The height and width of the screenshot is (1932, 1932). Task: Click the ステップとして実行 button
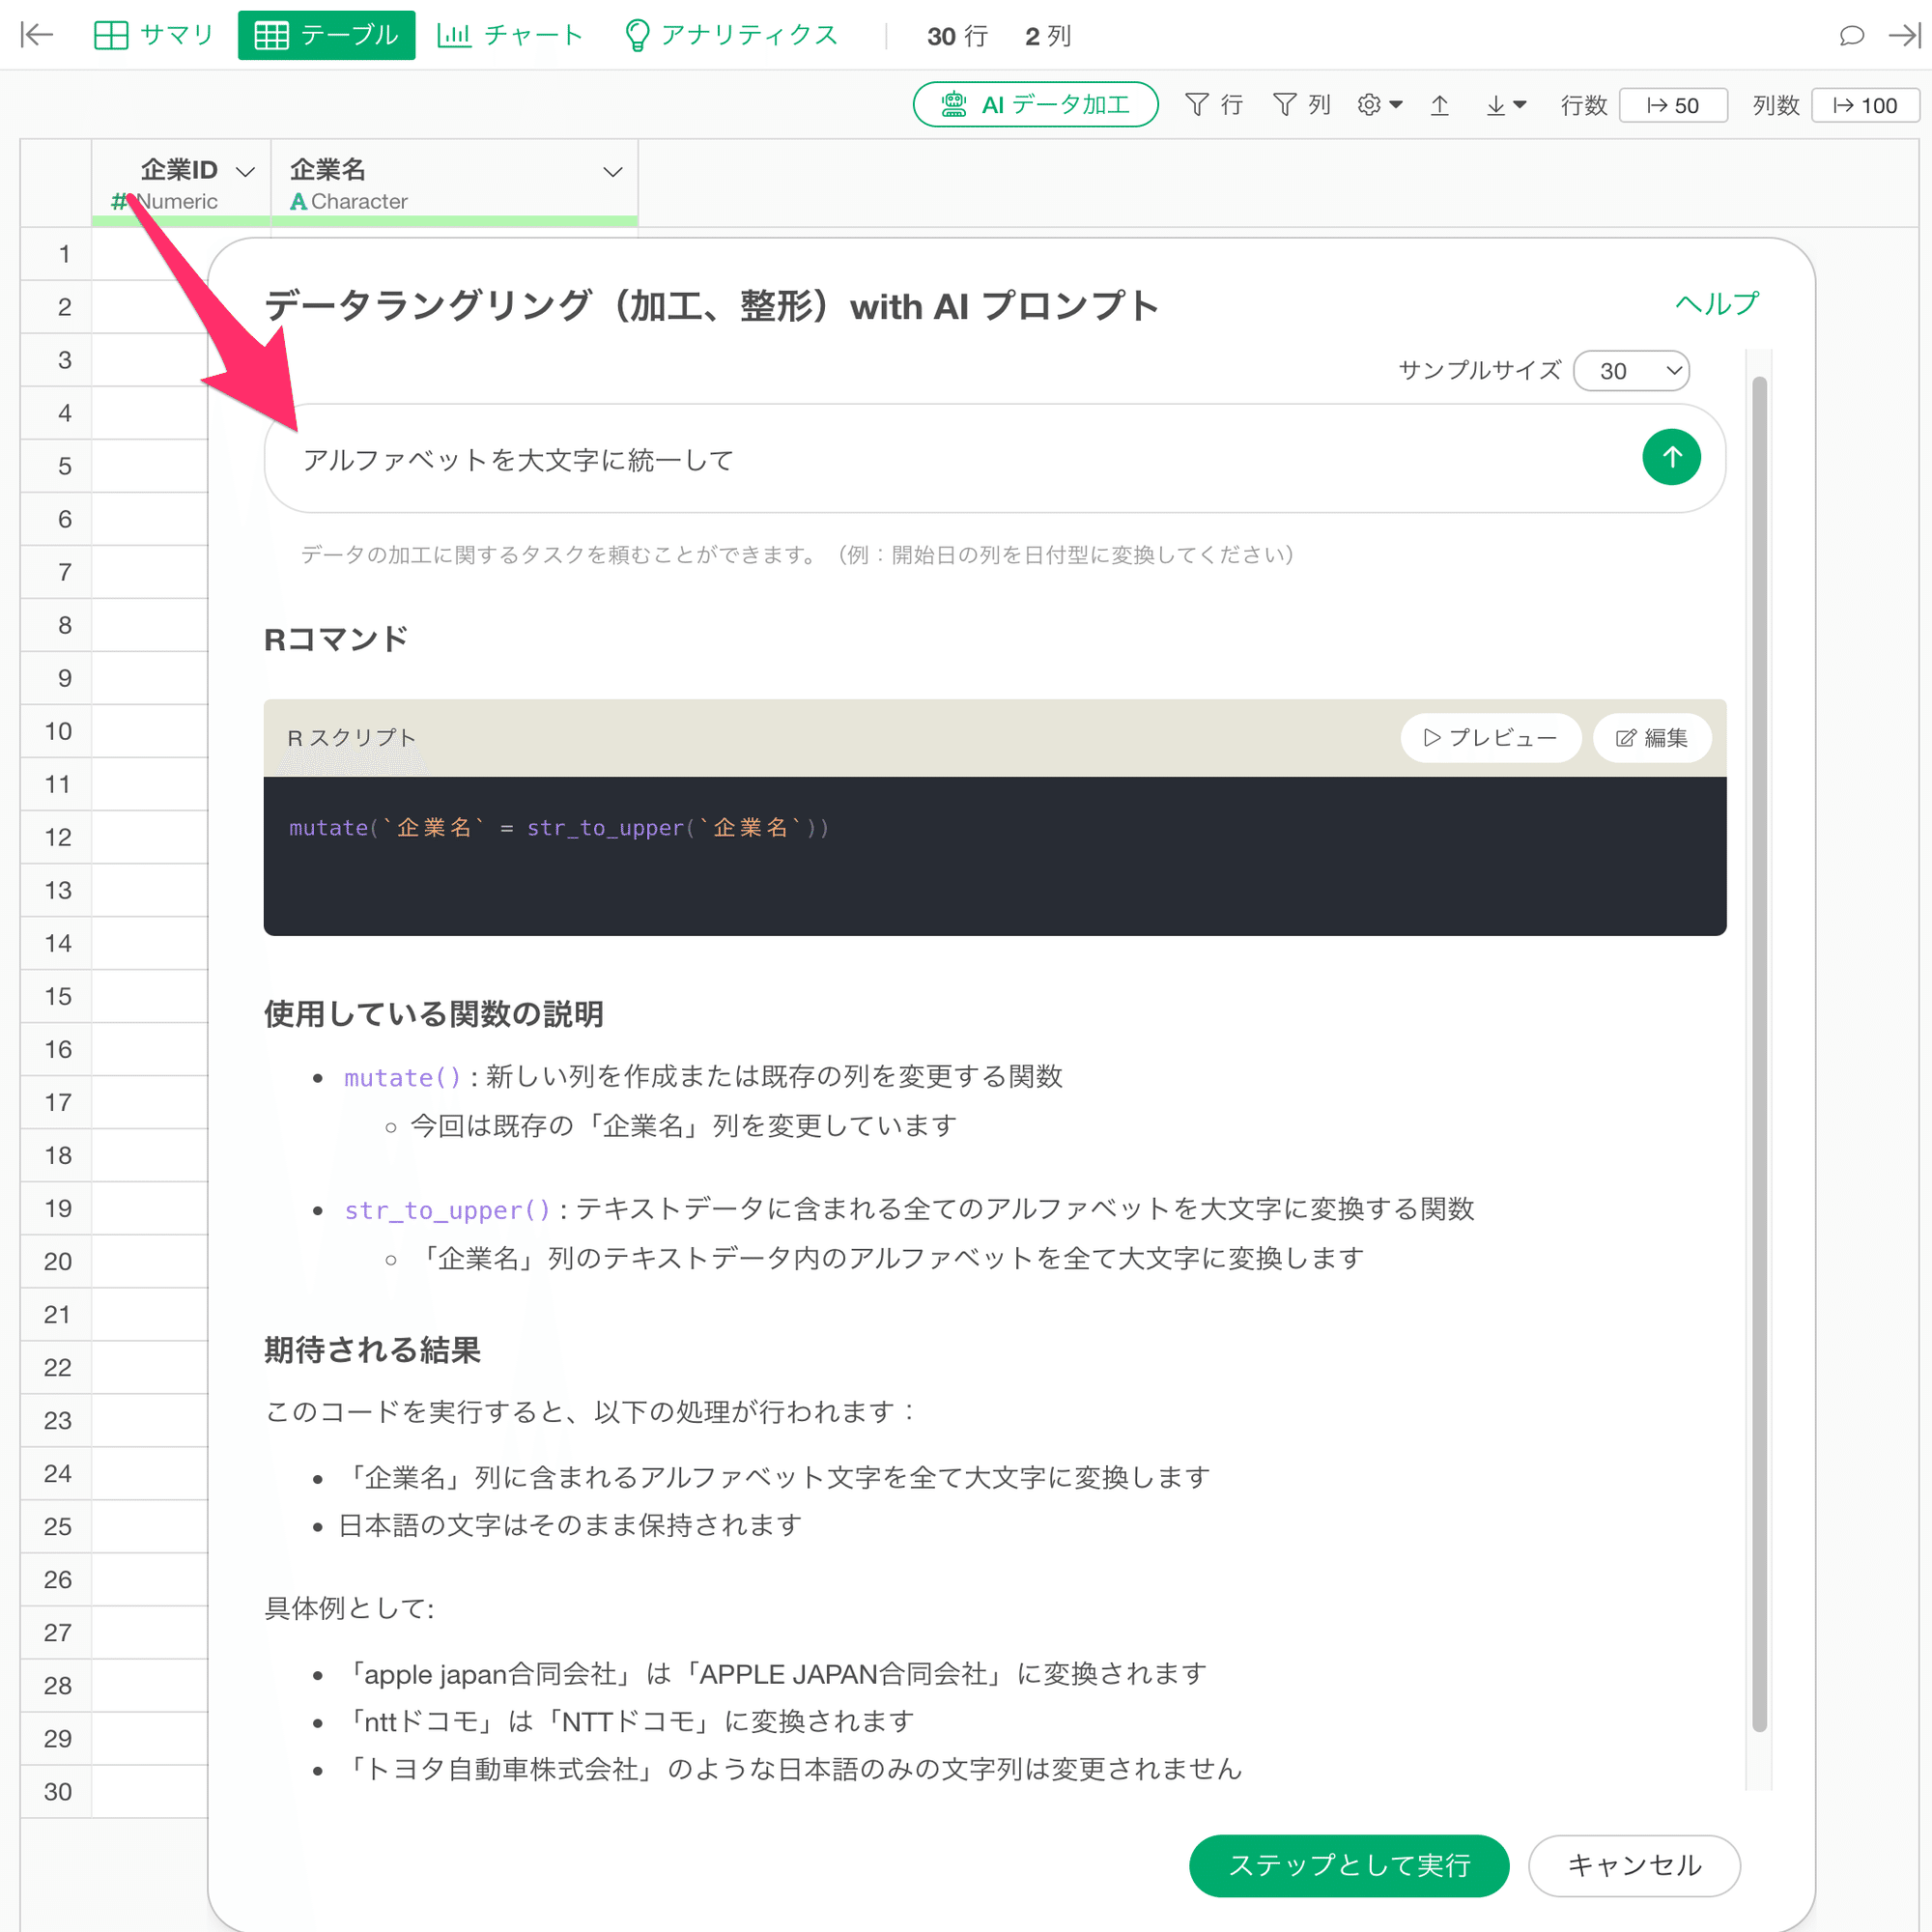[1349, 1866]
